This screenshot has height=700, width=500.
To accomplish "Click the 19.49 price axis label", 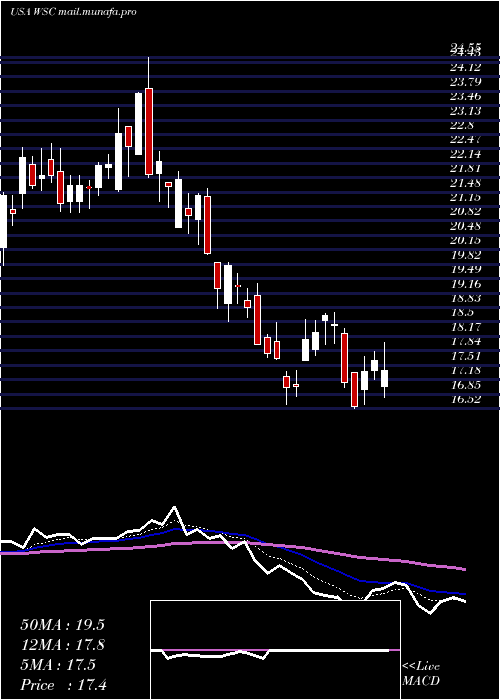I will click(465, 269).
